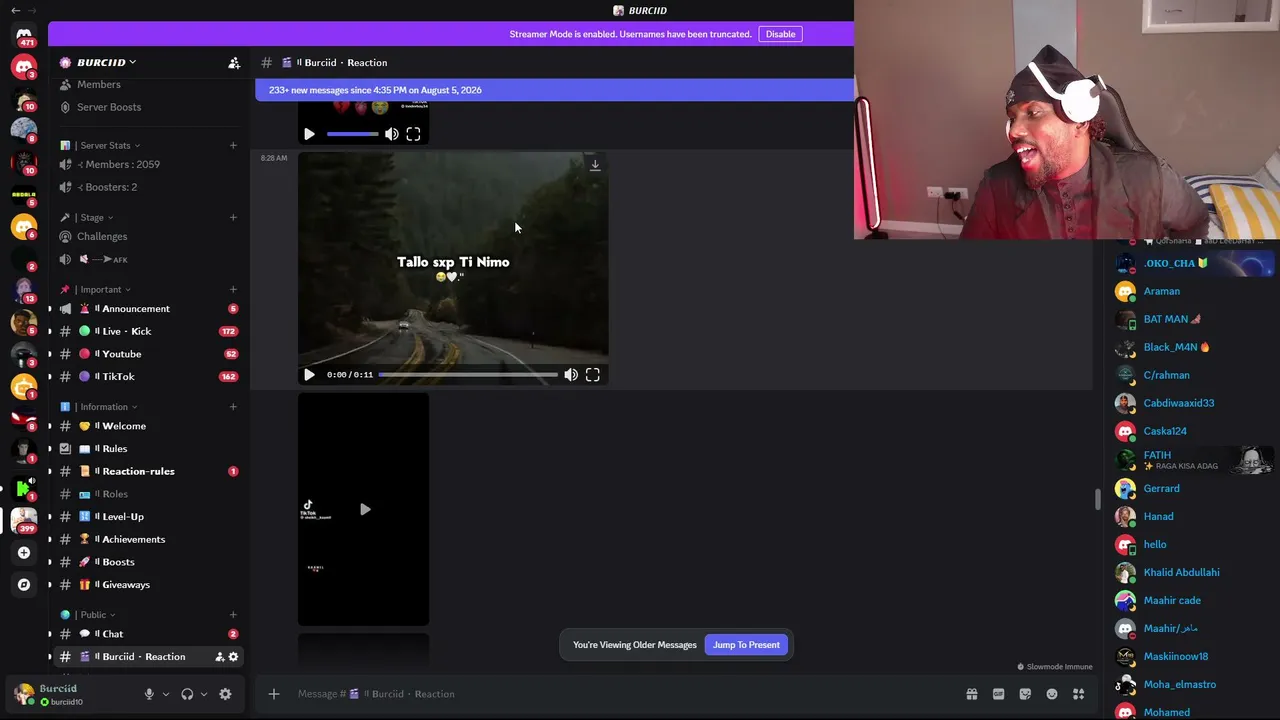This screenshot has height=720, width=1280.
Task: Seek on the 0:11 video progress bar
Action: [x=468, y=375]
